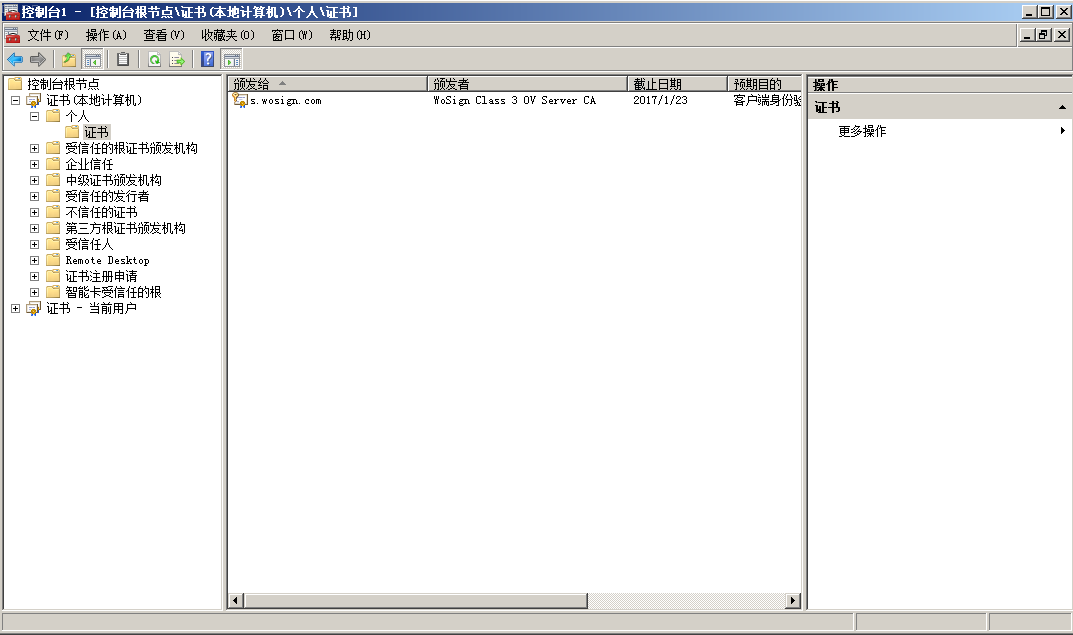Image resolution: width=1073 pixels, height=635 pixels.
Task: Open the 查看(V) menu
Action: (x=164, y=35)
